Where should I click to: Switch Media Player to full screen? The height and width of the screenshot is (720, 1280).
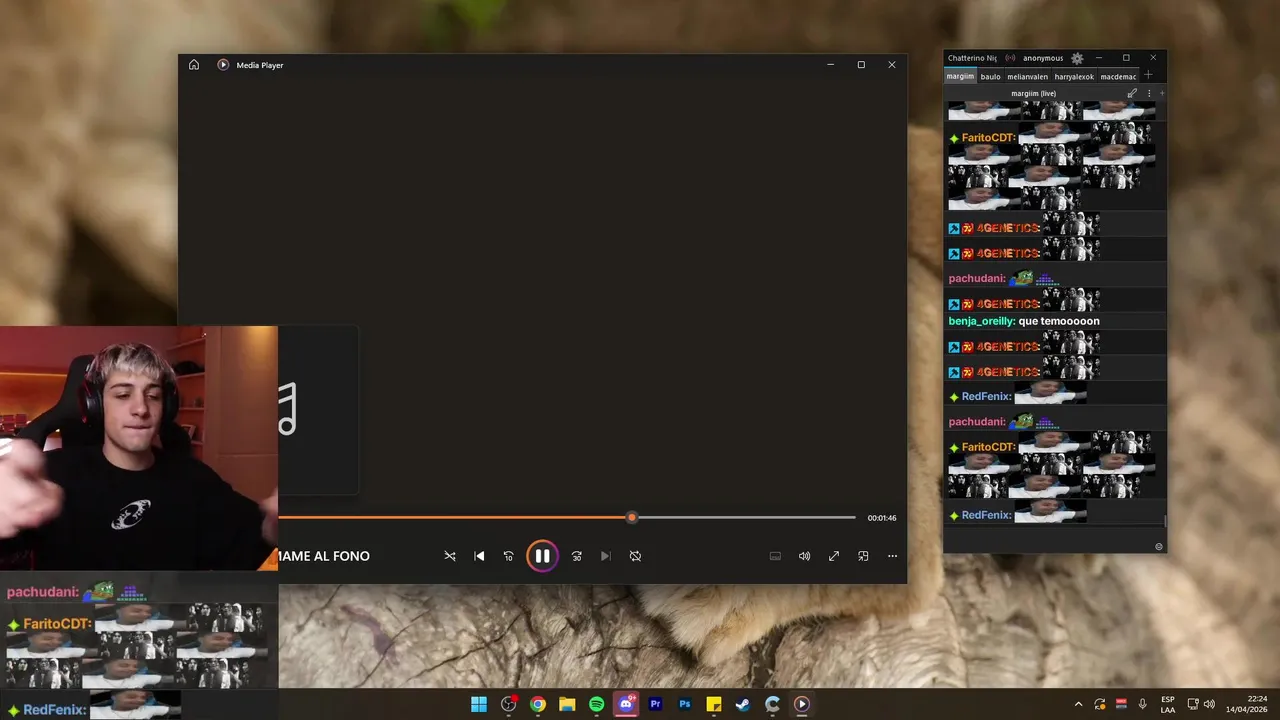click(833, 556)
